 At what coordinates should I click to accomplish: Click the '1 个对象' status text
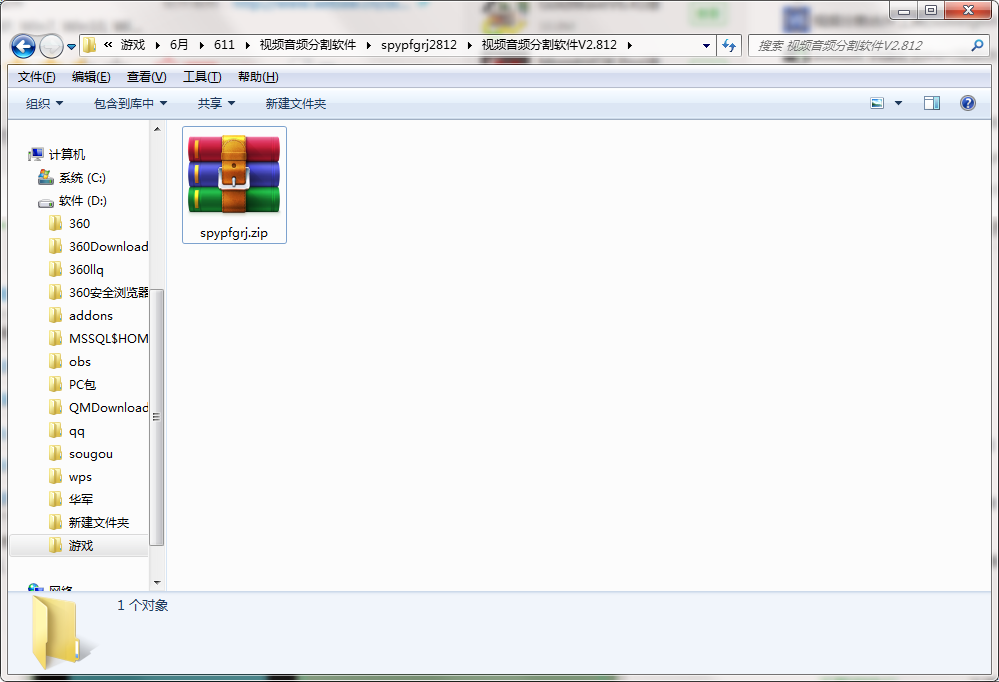coord(143,605)
